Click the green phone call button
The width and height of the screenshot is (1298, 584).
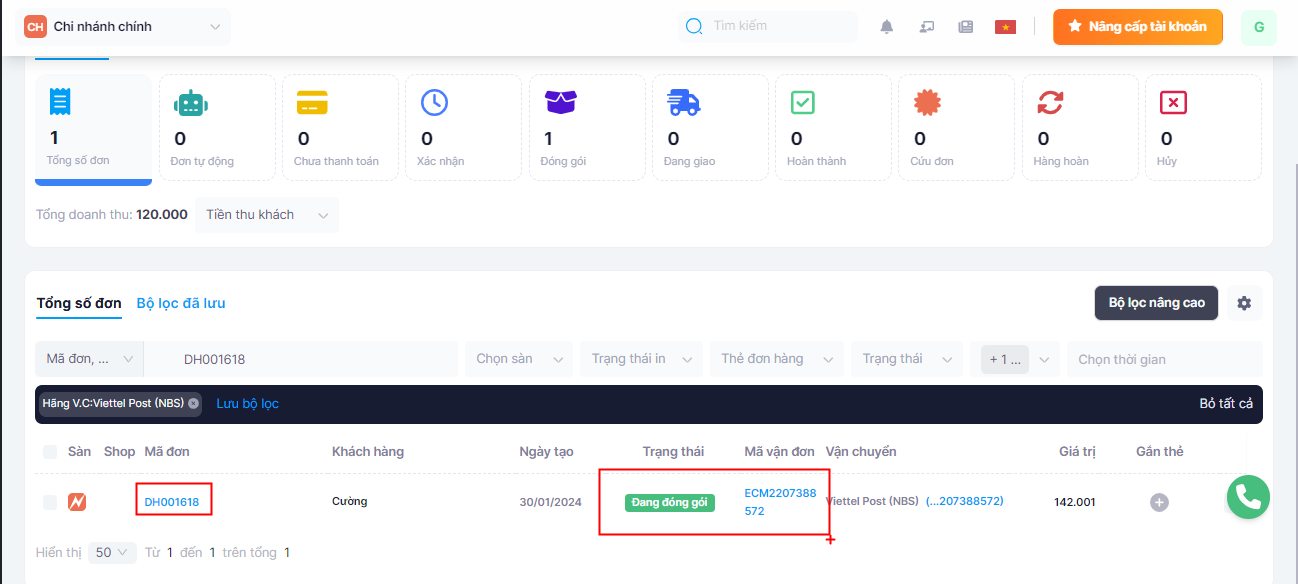(1248, 497)
